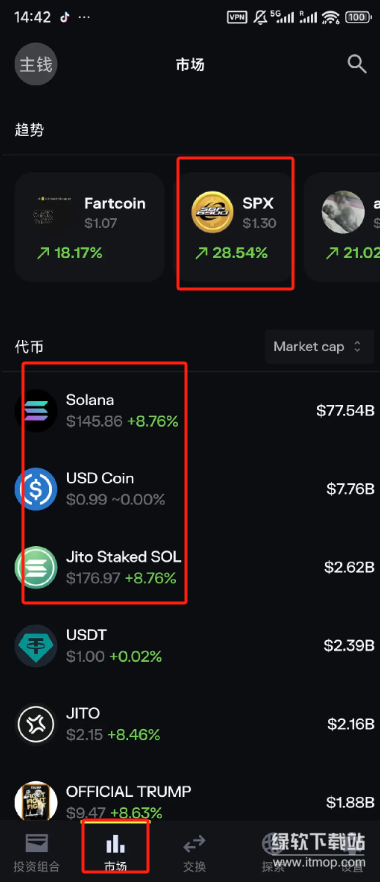Tap the USD Coin logo

pos(36,489)
